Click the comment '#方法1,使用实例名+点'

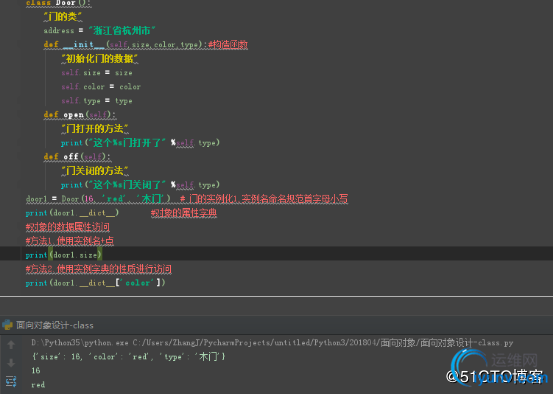click(x=70, y=241)
